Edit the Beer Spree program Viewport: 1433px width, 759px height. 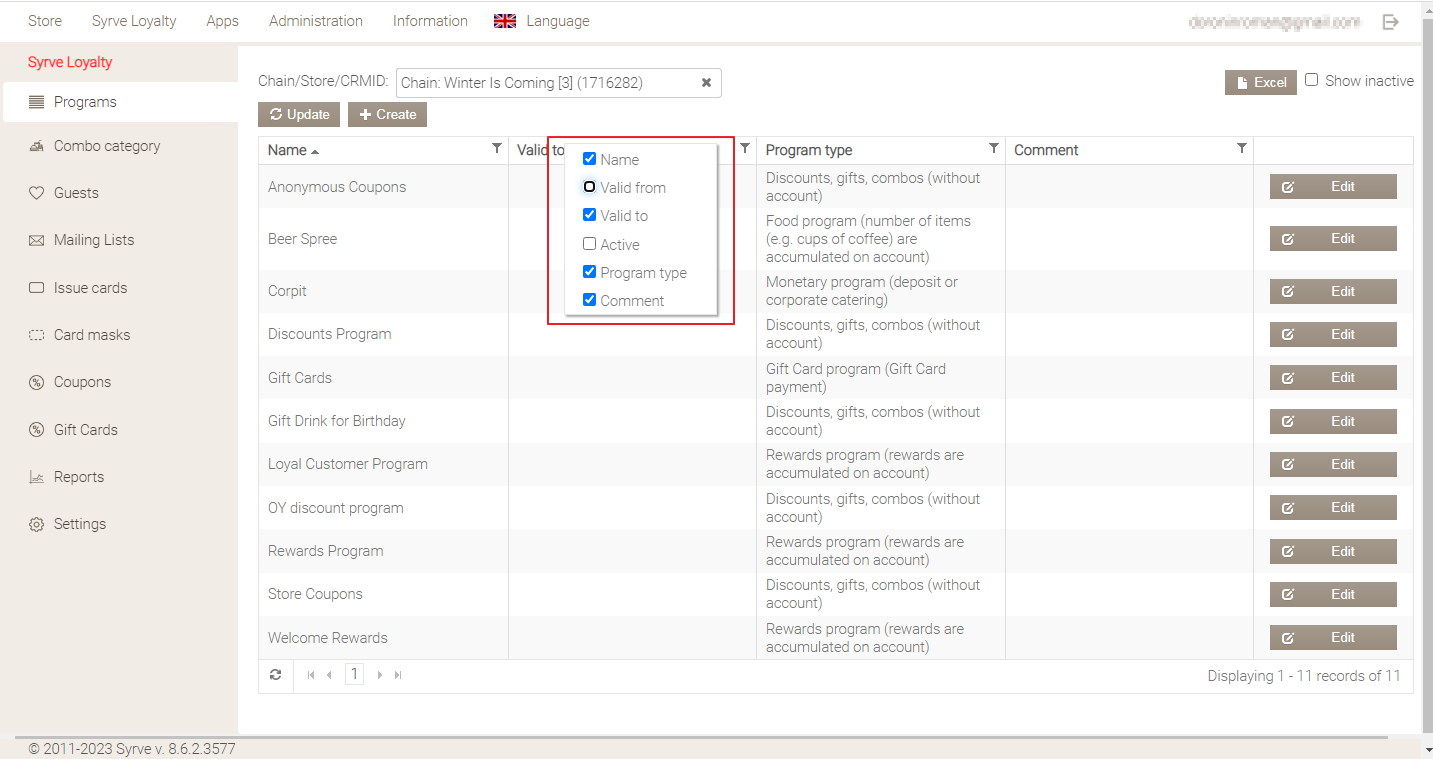tap(1332, 239)
